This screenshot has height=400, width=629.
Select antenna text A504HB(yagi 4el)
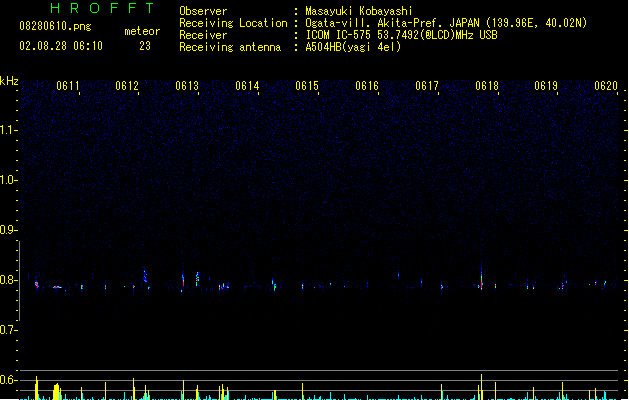[x=353, y=47]
